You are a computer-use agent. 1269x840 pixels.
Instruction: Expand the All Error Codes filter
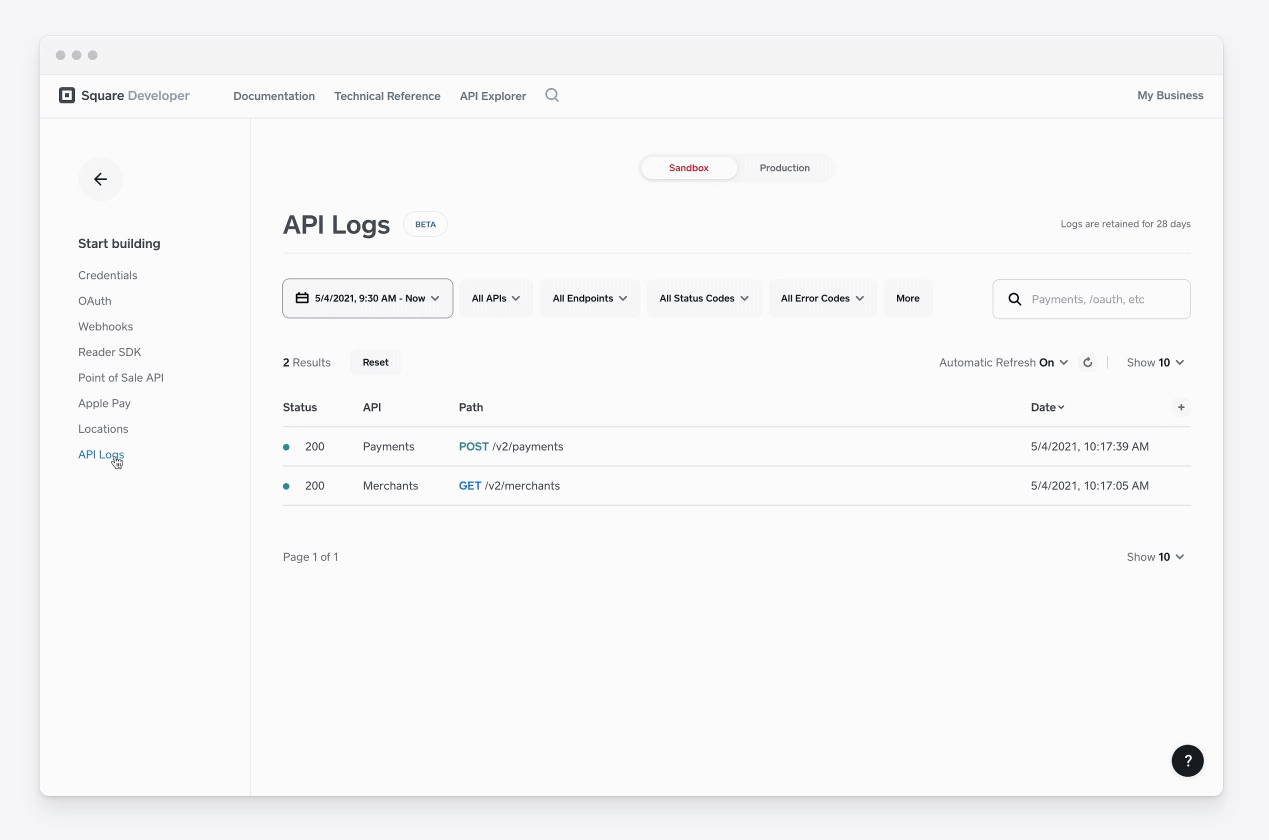tap(823, 298)
